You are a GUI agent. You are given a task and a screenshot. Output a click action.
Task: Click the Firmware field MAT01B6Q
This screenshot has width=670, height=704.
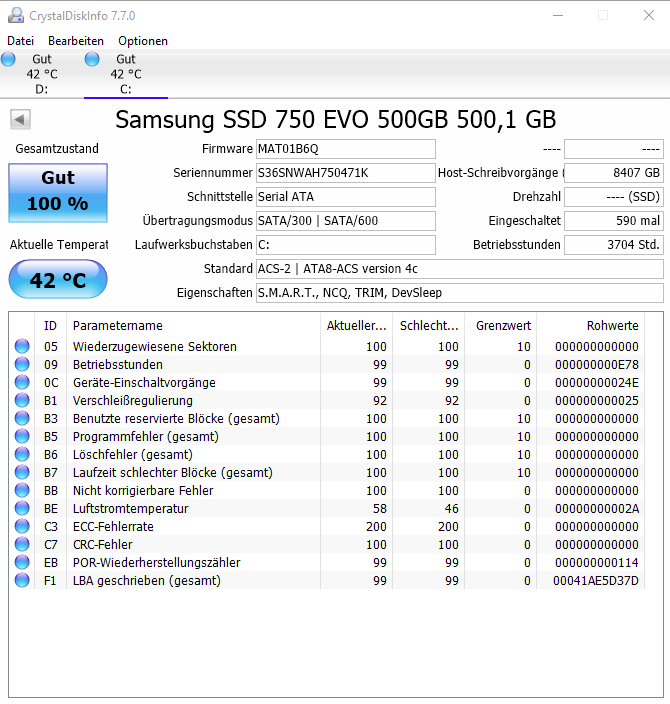coord(346,149)
